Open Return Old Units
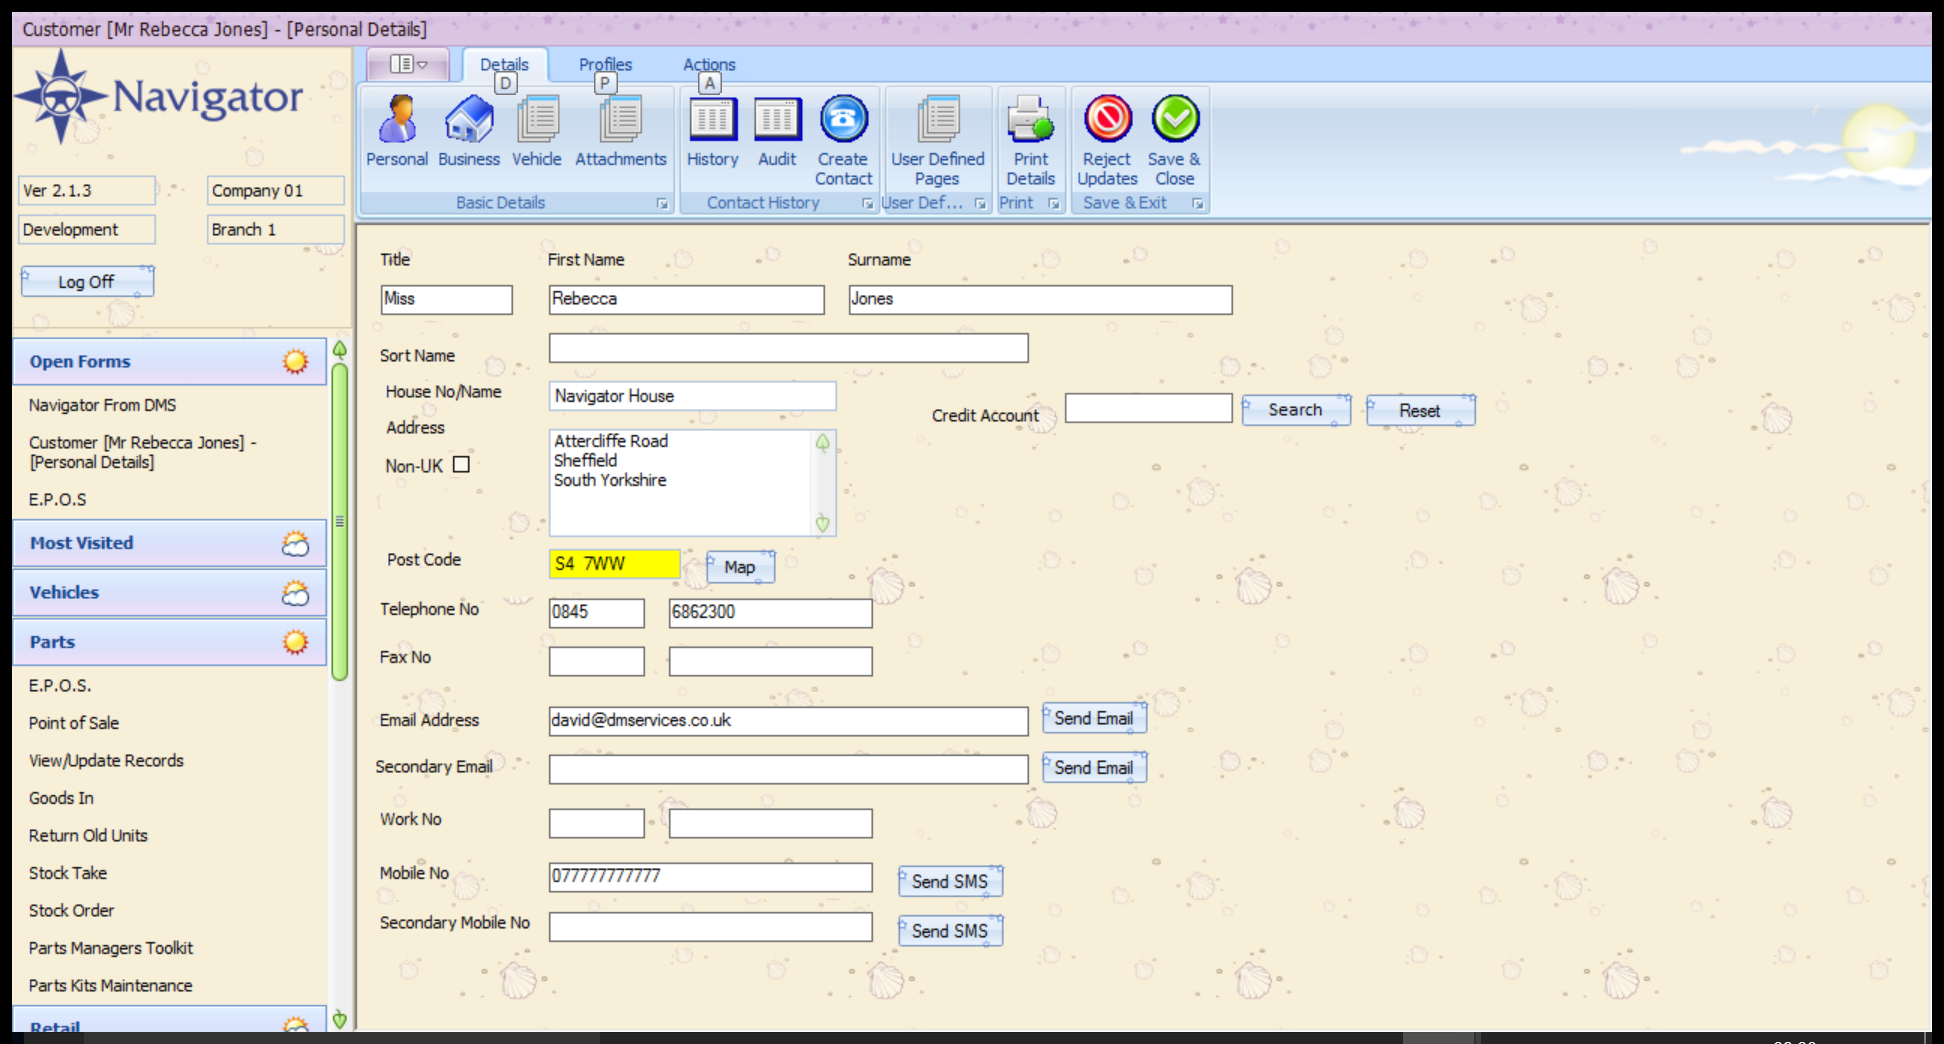 [x=88, y=836]
